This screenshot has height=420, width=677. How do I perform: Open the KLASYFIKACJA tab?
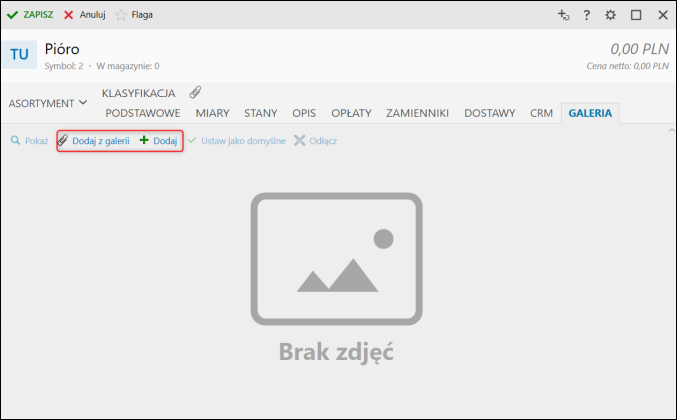[x=139, y=93]
